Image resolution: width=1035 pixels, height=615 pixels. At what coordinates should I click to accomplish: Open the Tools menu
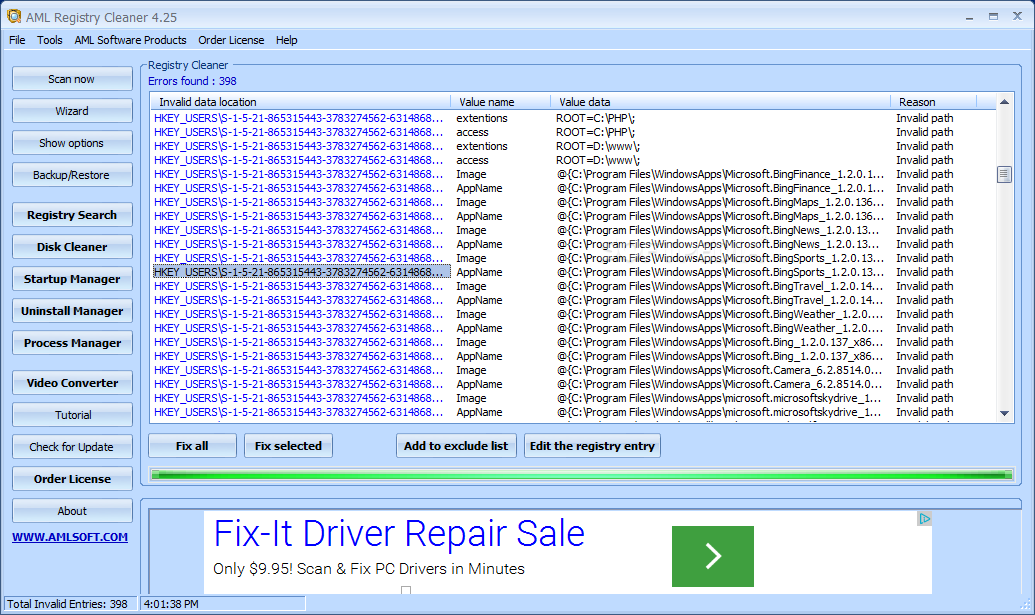(x=50, y=40)
